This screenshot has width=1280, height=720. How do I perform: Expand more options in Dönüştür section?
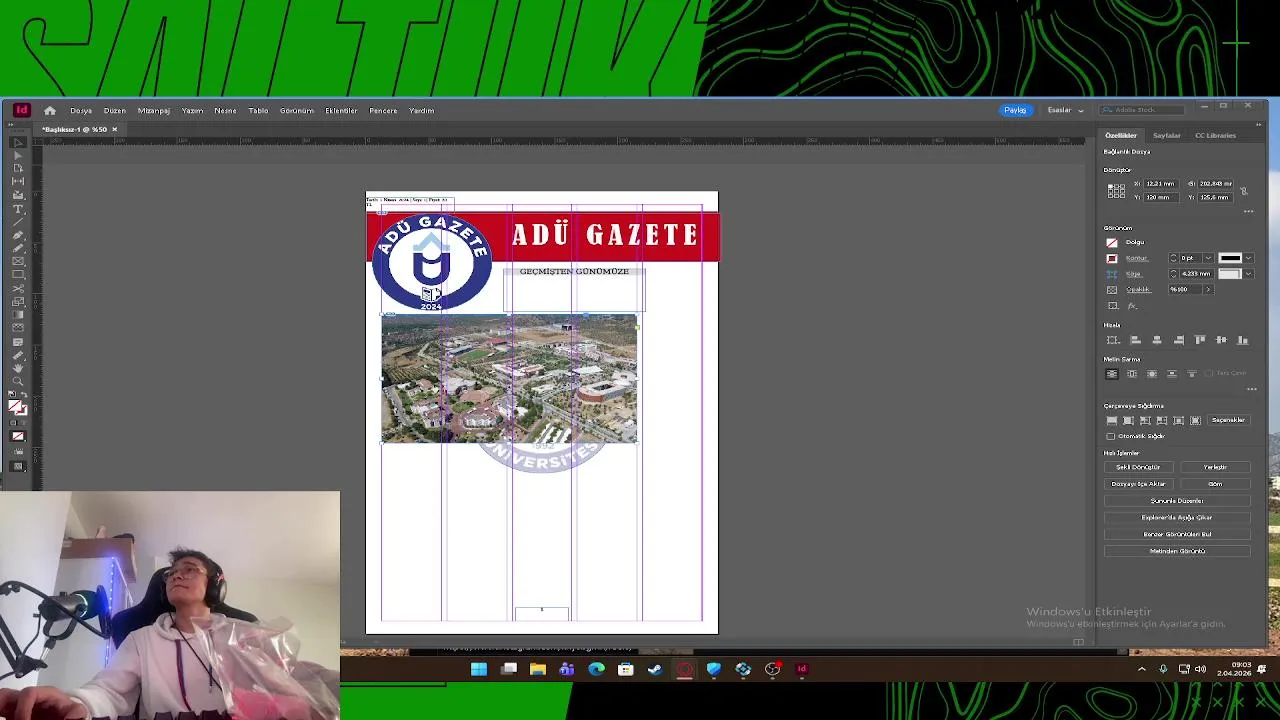point(1248,211)
